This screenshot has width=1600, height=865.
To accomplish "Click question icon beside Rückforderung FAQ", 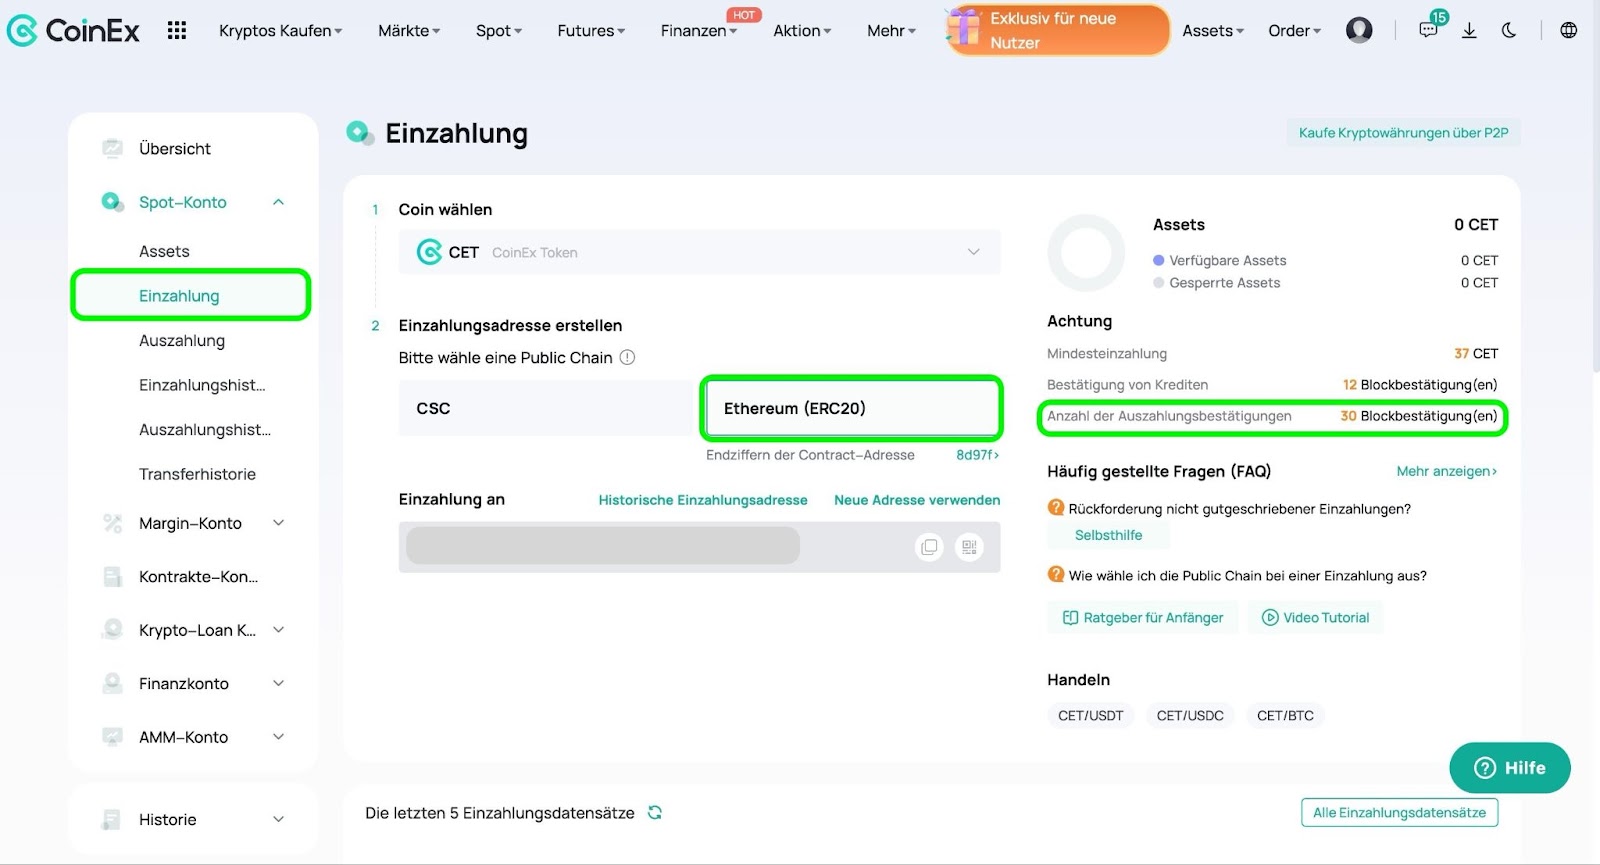I will point(1056,508).
